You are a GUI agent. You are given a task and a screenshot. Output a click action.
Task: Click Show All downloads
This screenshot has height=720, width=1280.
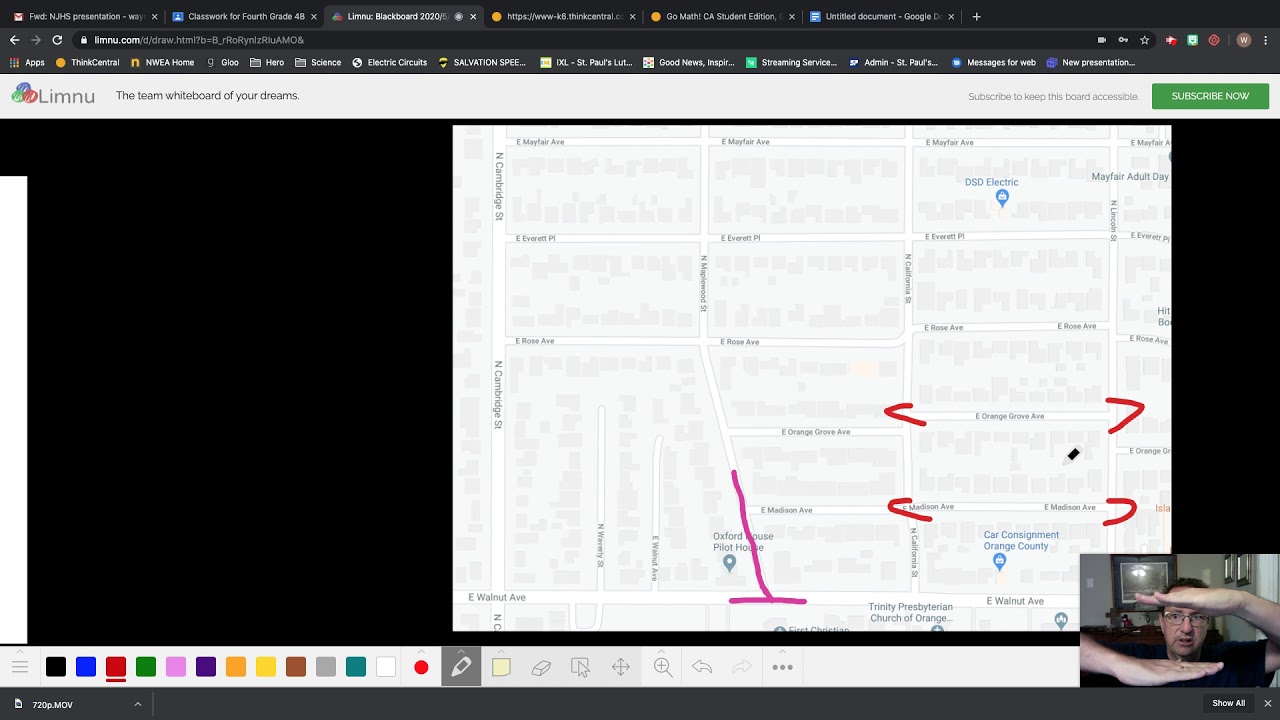1228,703
